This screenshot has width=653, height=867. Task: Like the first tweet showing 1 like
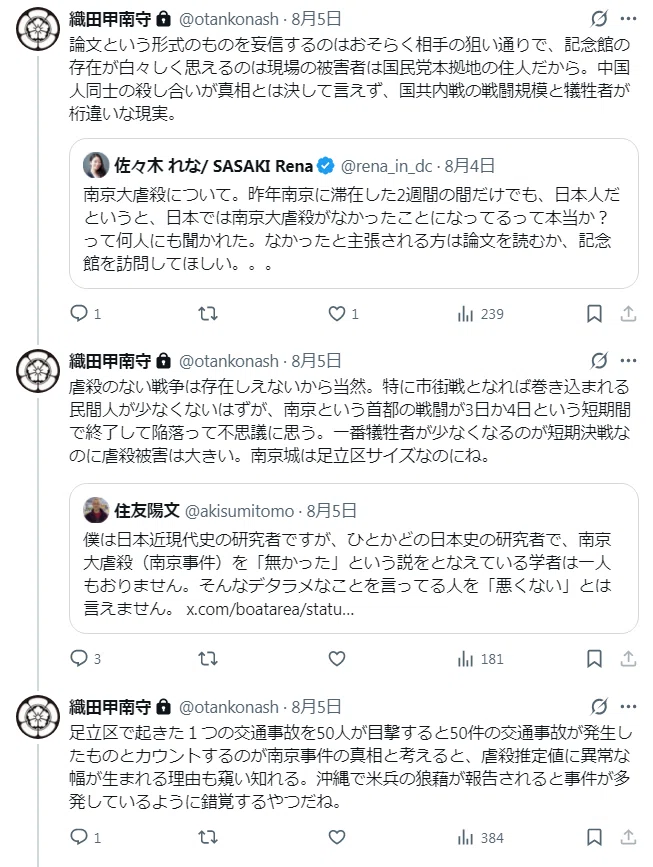pyautogui.click(x=343, y=314)
